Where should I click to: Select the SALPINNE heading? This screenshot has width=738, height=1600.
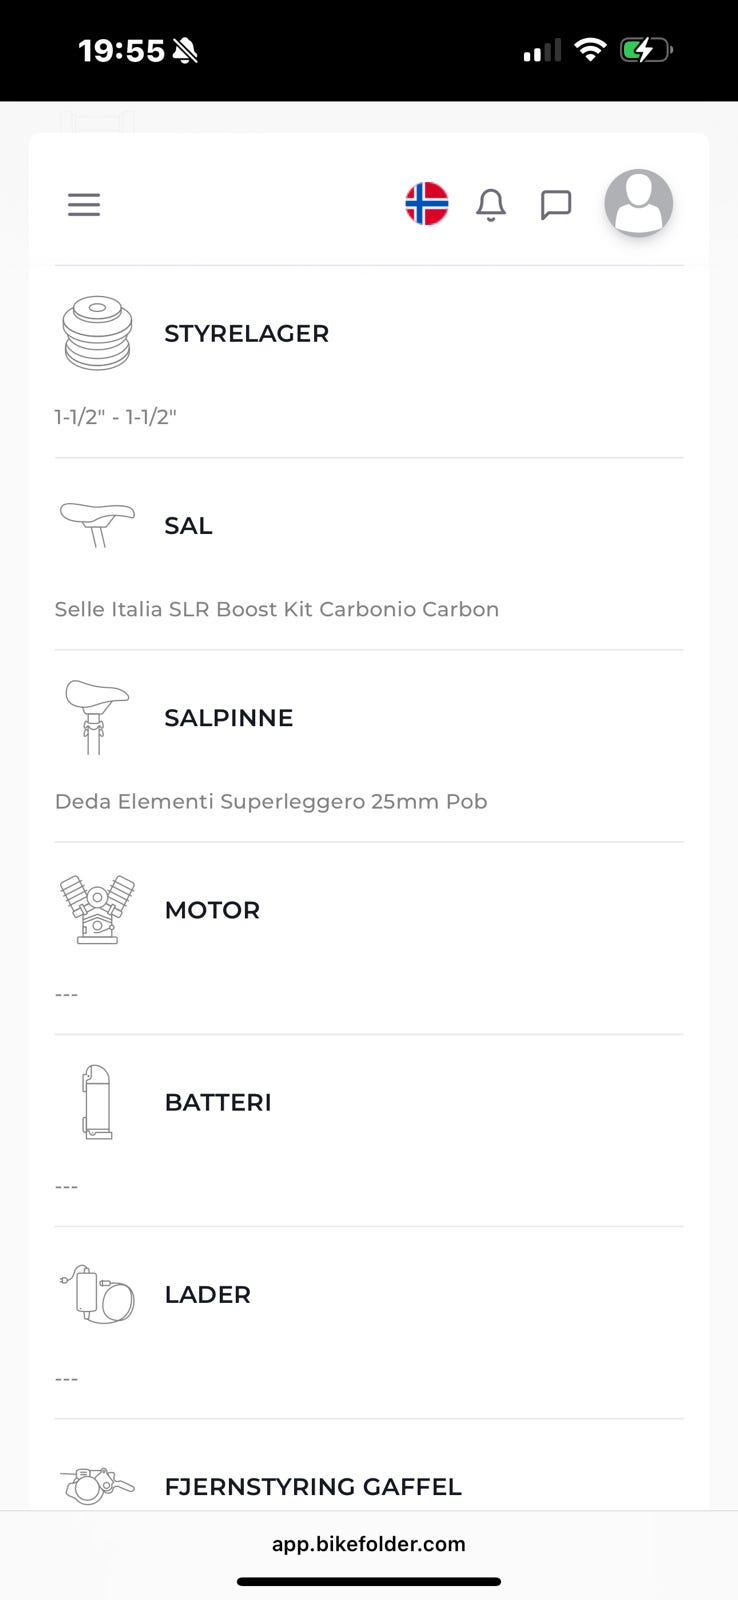[x=229, y=718]
